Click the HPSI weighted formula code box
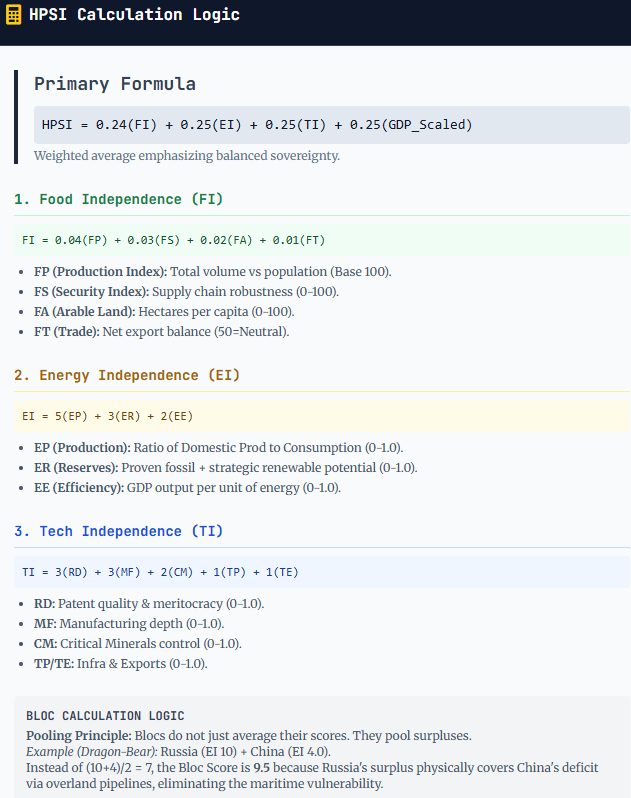631x798 pixels. [x=257, y=125]
